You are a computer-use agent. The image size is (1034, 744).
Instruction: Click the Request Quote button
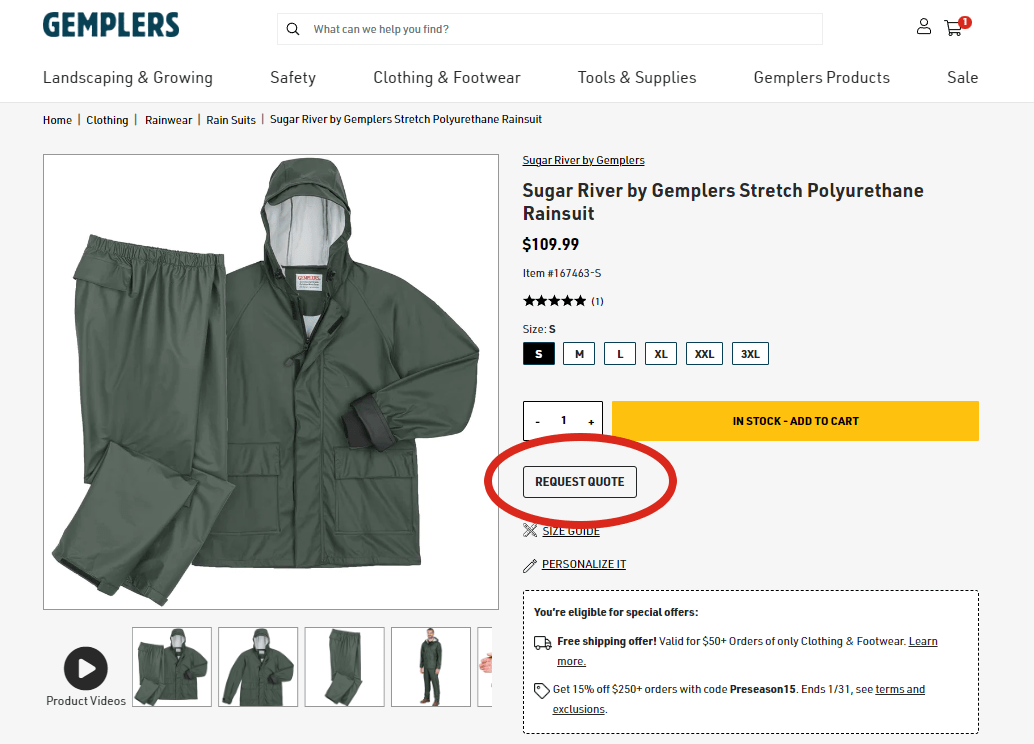click(579, 481)
